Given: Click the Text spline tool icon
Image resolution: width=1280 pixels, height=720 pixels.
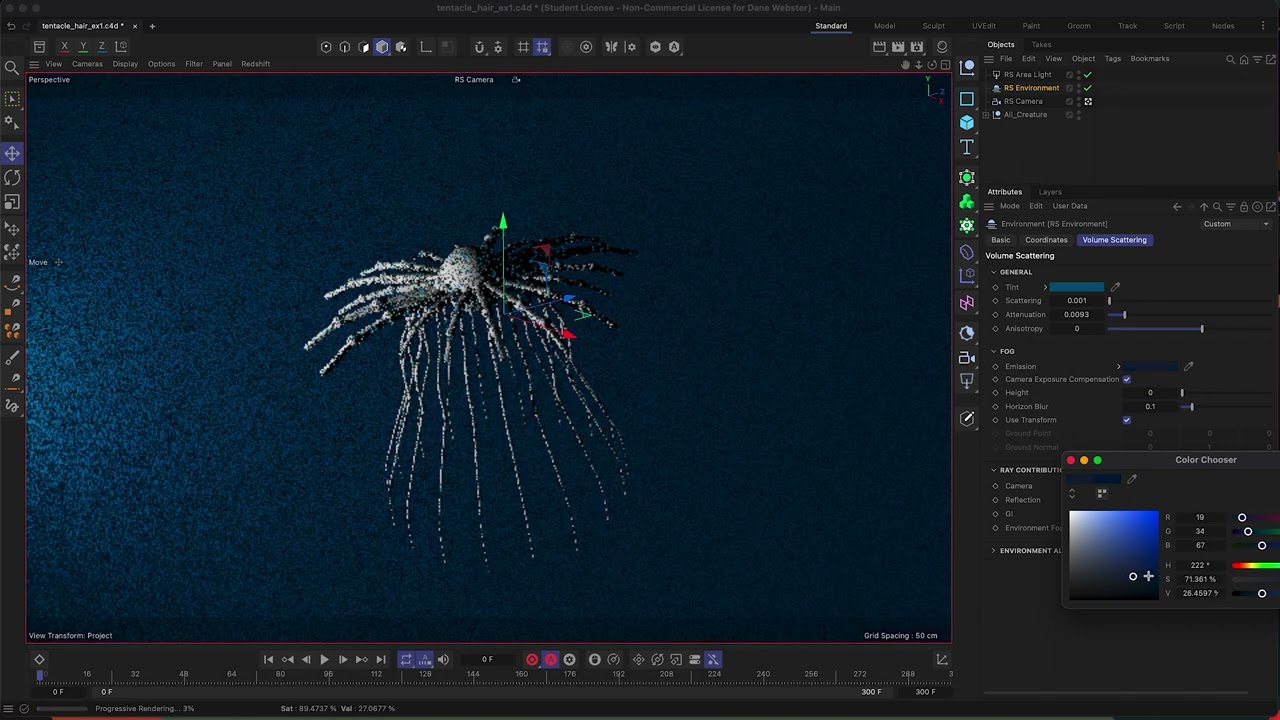Looking at the screenshot, I should pos(967,147).
